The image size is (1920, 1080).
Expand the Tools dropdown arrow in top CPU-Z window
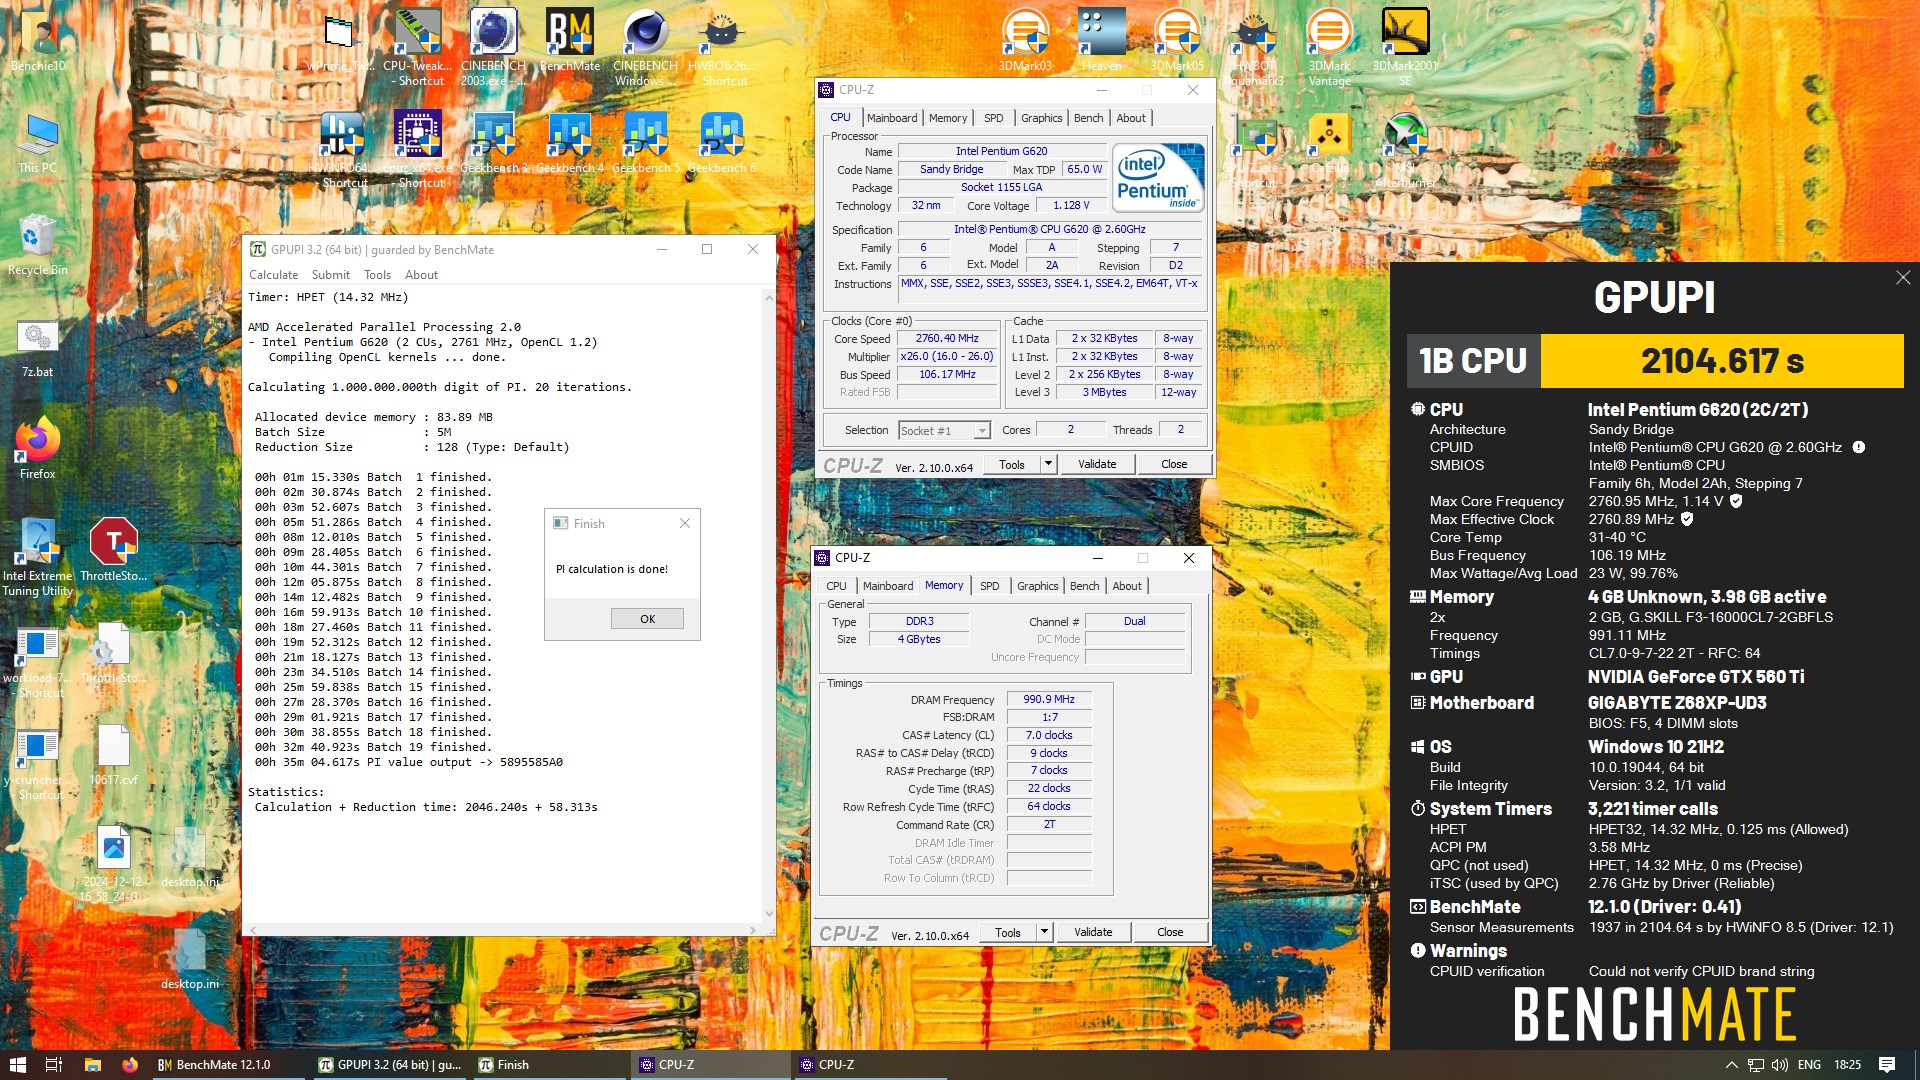tap(1048, 464)
